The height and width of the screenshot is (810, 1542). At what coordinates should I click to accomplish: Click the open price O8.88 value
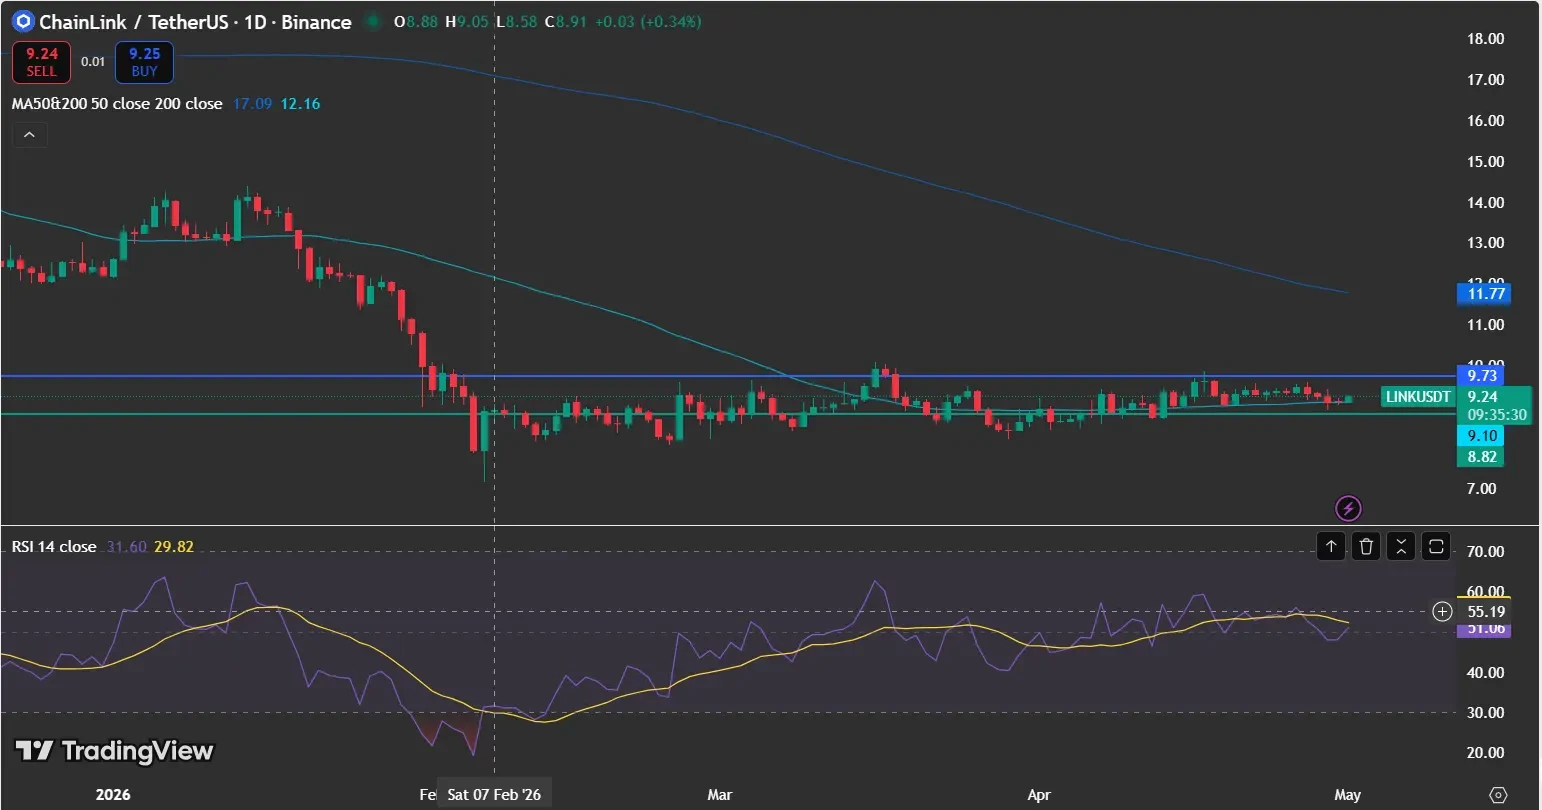(416, 21)
